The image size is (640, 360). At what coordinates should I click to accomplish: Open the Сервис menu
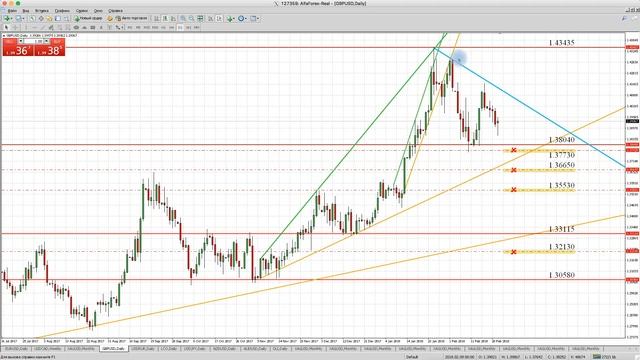click(x=82, y=11)
